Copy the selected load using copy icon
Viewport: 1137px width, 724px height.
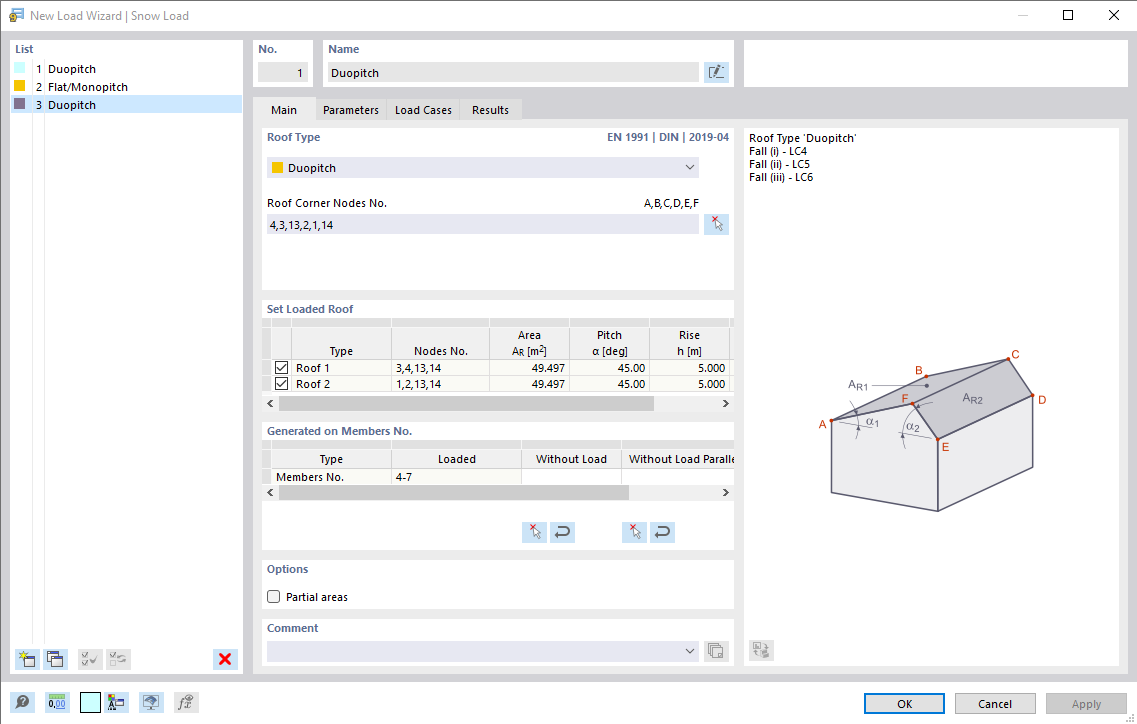55,659
